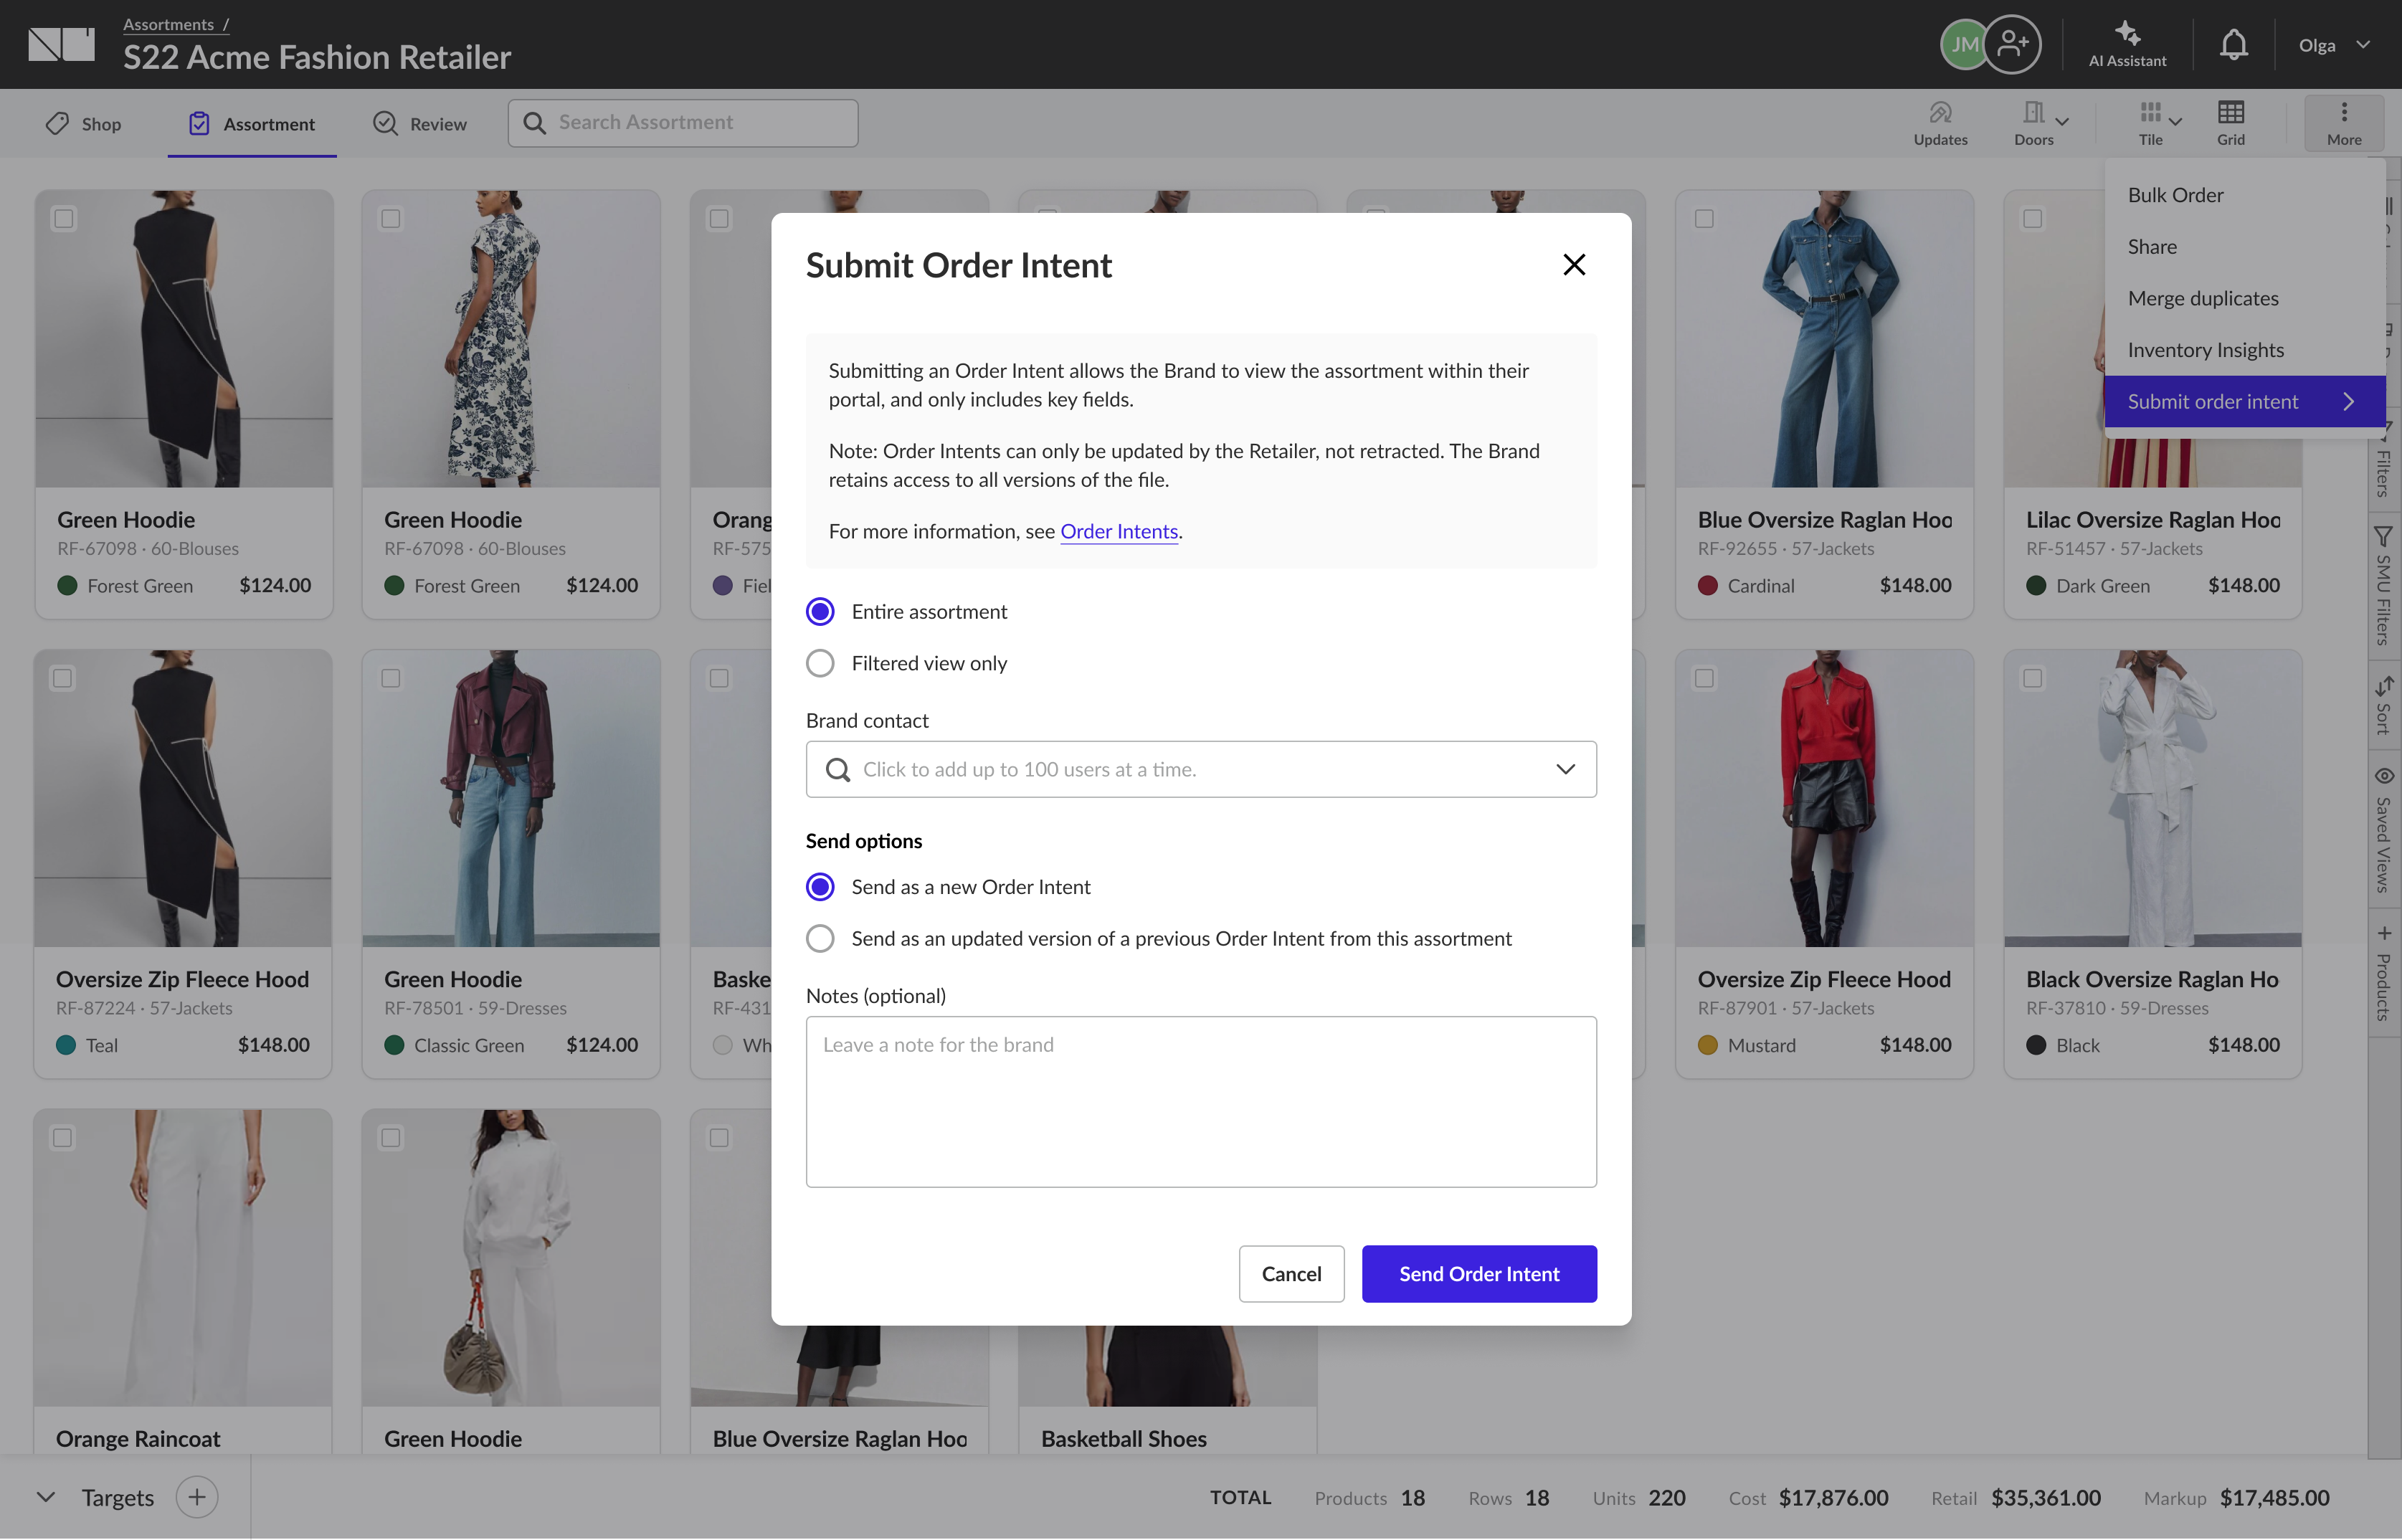Open the notifications bell
The image size is (2402, 1540).
pyautogui.click(x=2233, y=44)
